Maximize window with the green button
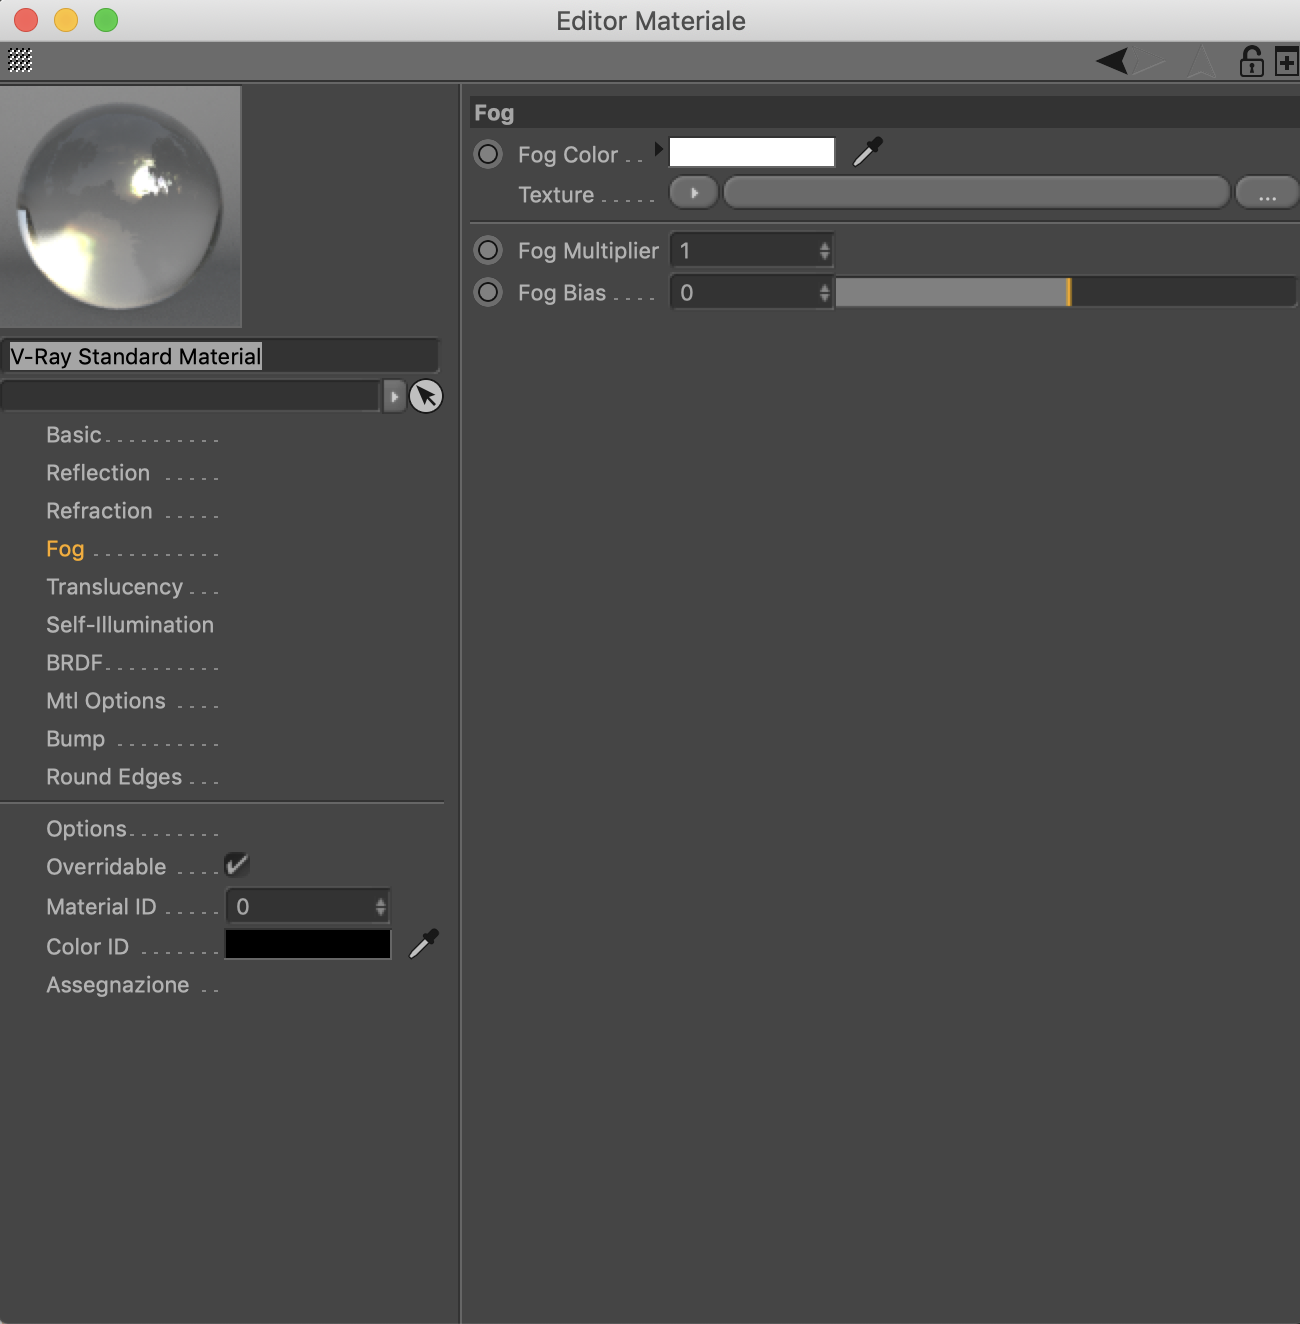Viewport: 1300px width, 1324px height. [106, 20]
